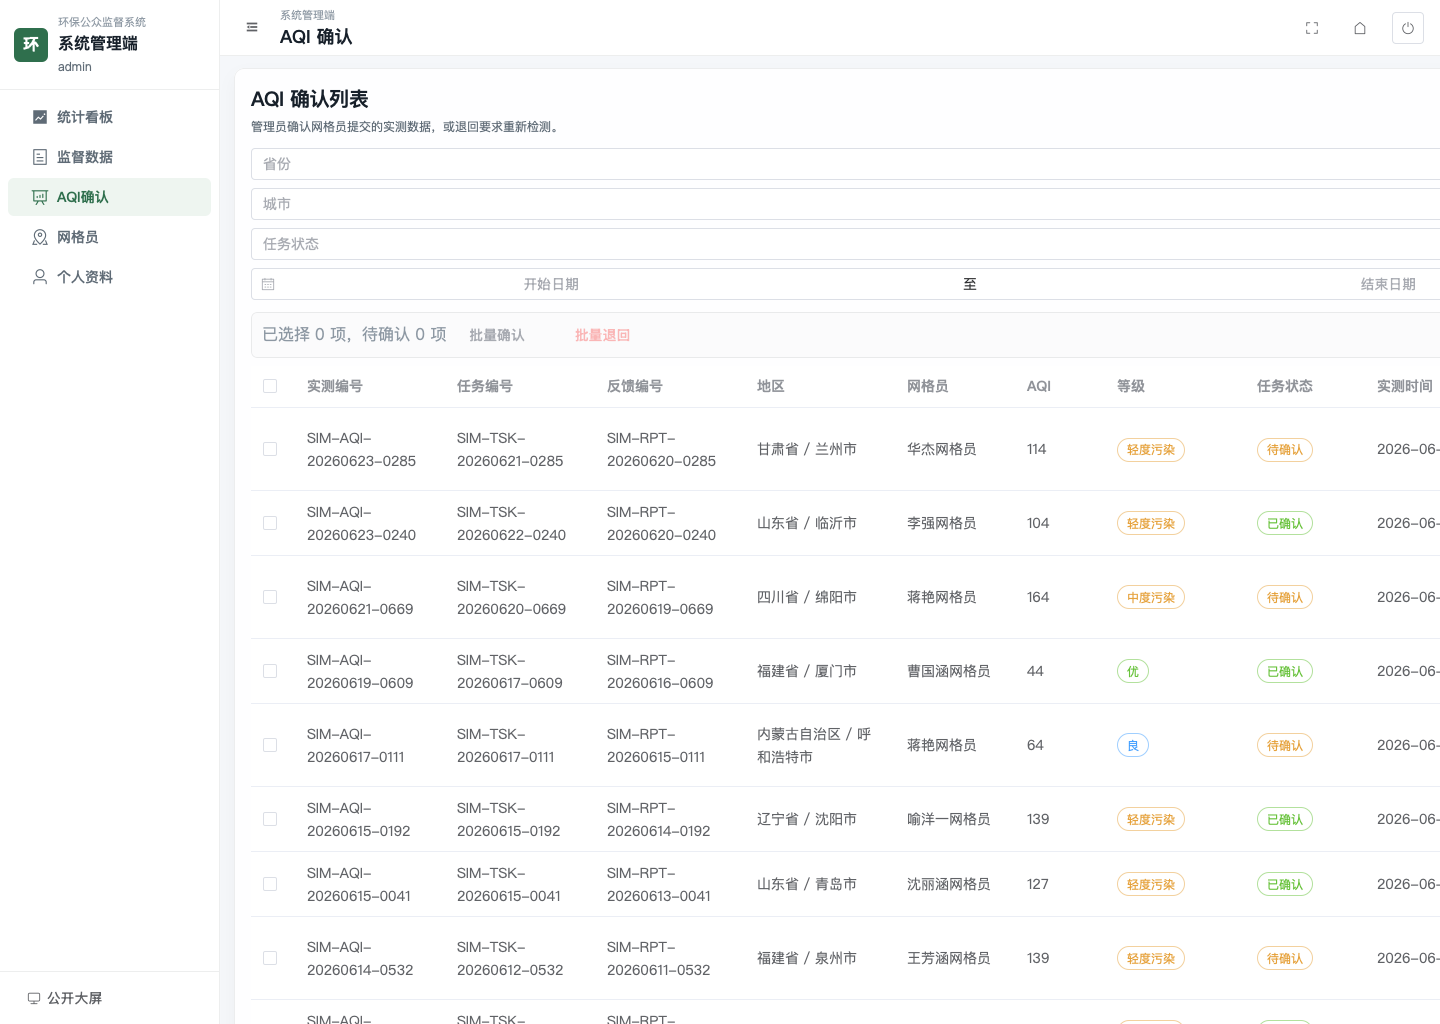Click the 个人资料 user icon
This screenshot has width=1440, height=1024.
click(40, 277)
